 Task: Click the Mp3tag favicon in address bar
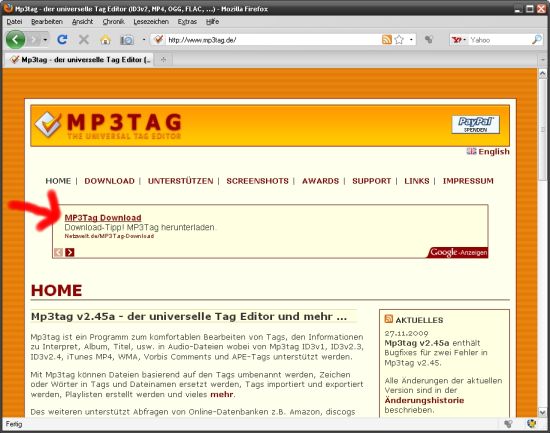click(159, 40)
